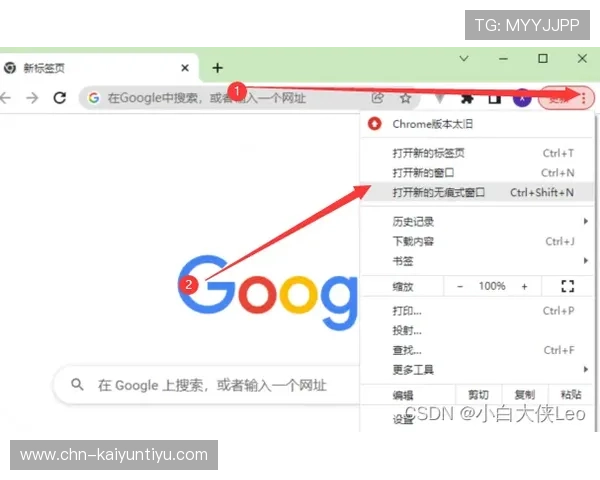Image resolution: width=600 pixels, height=480 pixels.
Task: Open the three-dot Chrome menu
Action: [584, 98]
